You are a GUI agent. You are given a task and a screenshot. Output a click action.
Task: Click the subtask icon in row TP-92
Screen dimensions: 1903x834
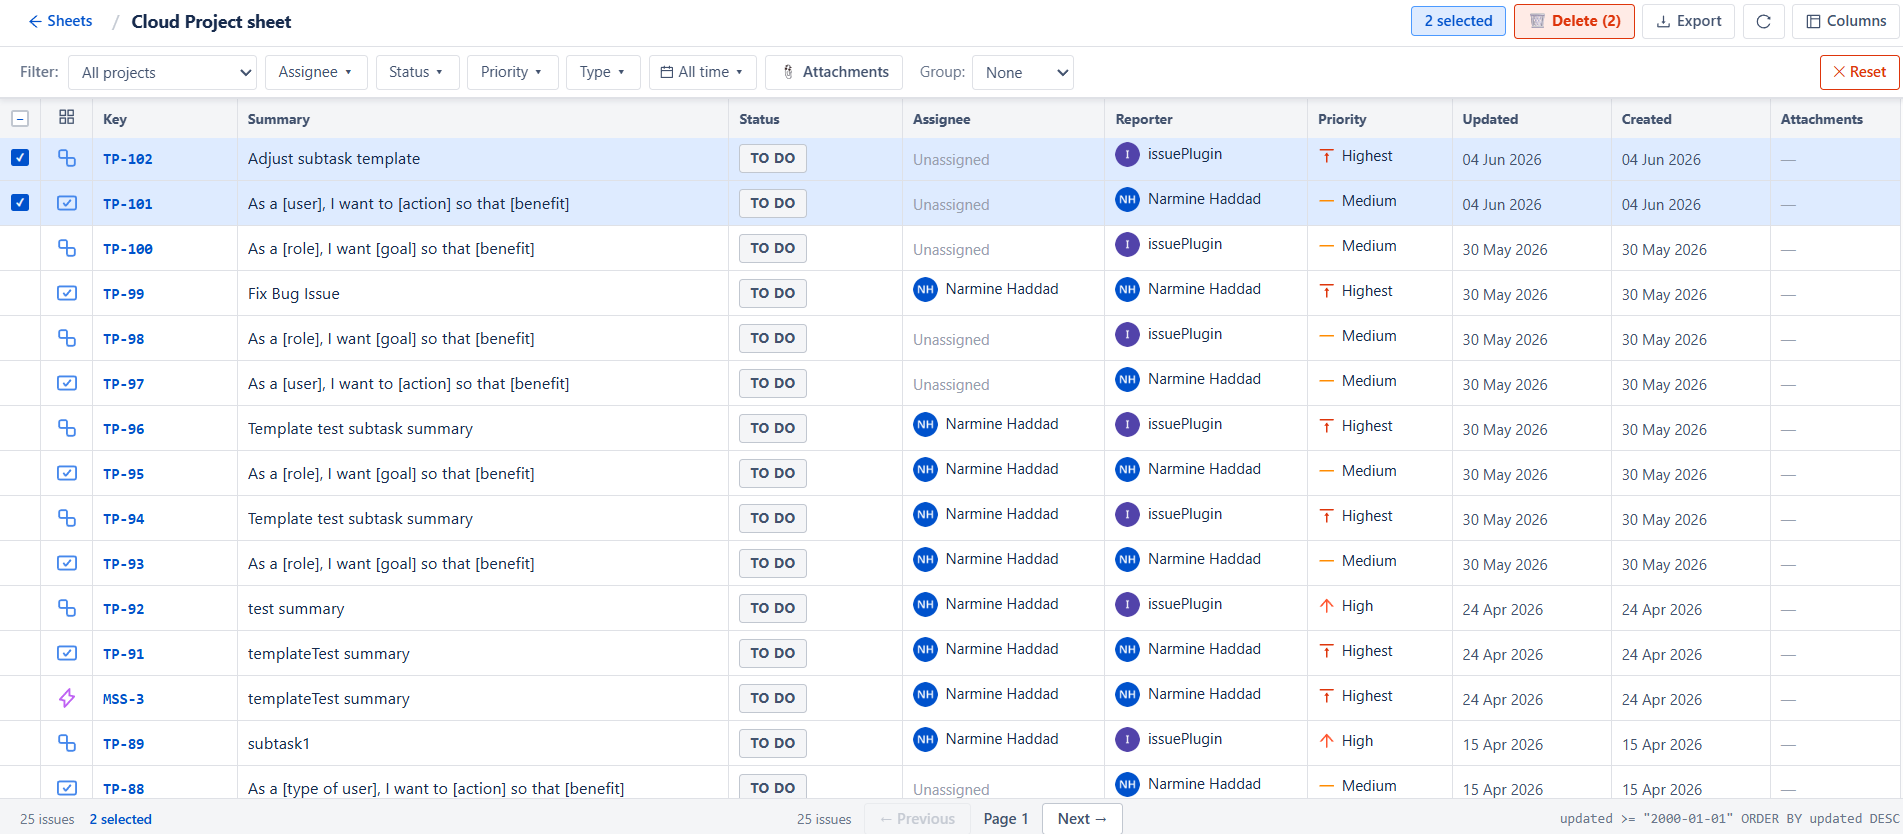[x=67, y=608]
